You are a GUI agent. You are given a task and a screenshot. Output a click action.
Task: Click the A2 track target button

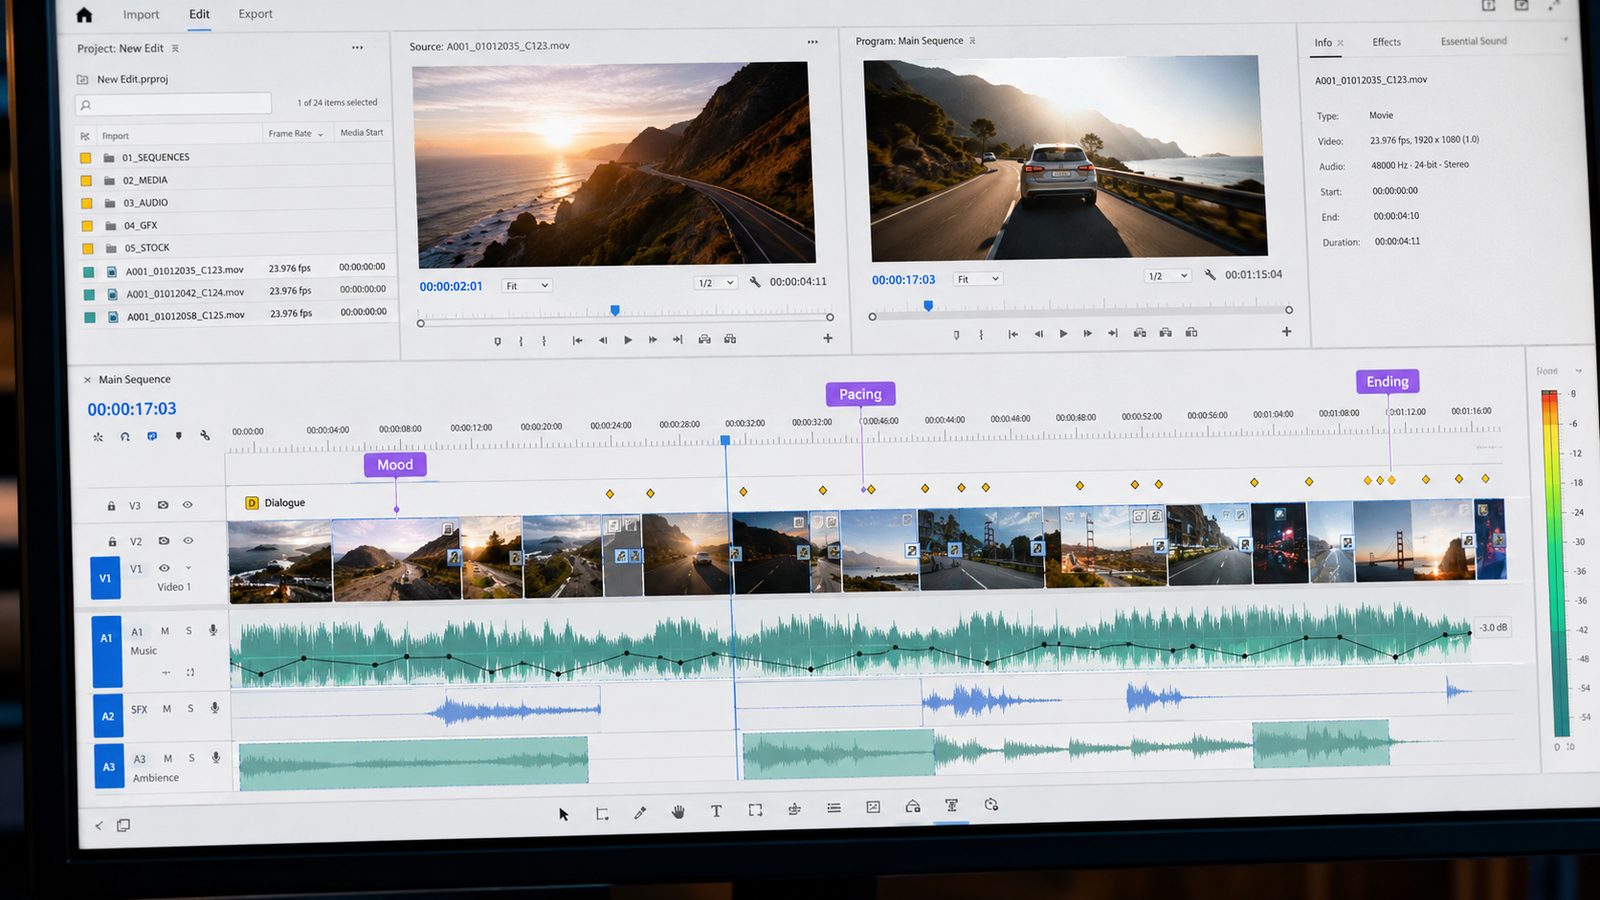click(x=108, y=716)
